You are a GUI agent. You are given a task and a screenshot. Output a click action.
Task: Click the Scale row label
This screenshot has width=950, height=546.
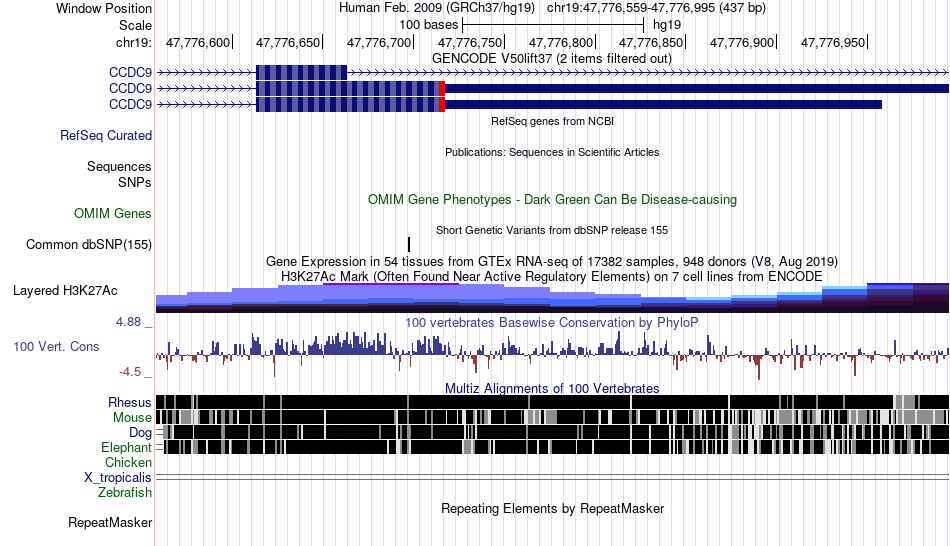coord(136,25)
